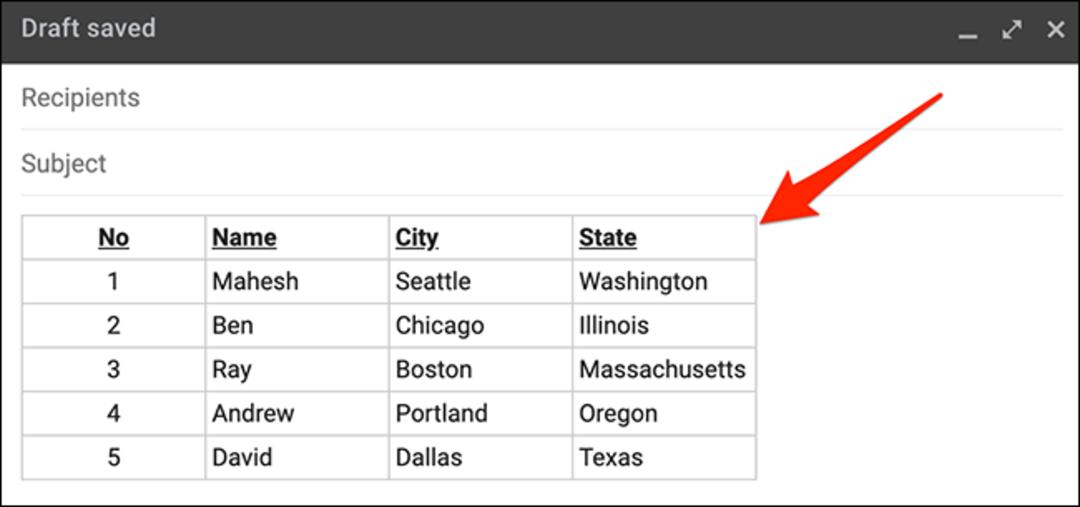Select the State header cell
The height and width of the screenshot is (507, 1080).
(664, 238)
